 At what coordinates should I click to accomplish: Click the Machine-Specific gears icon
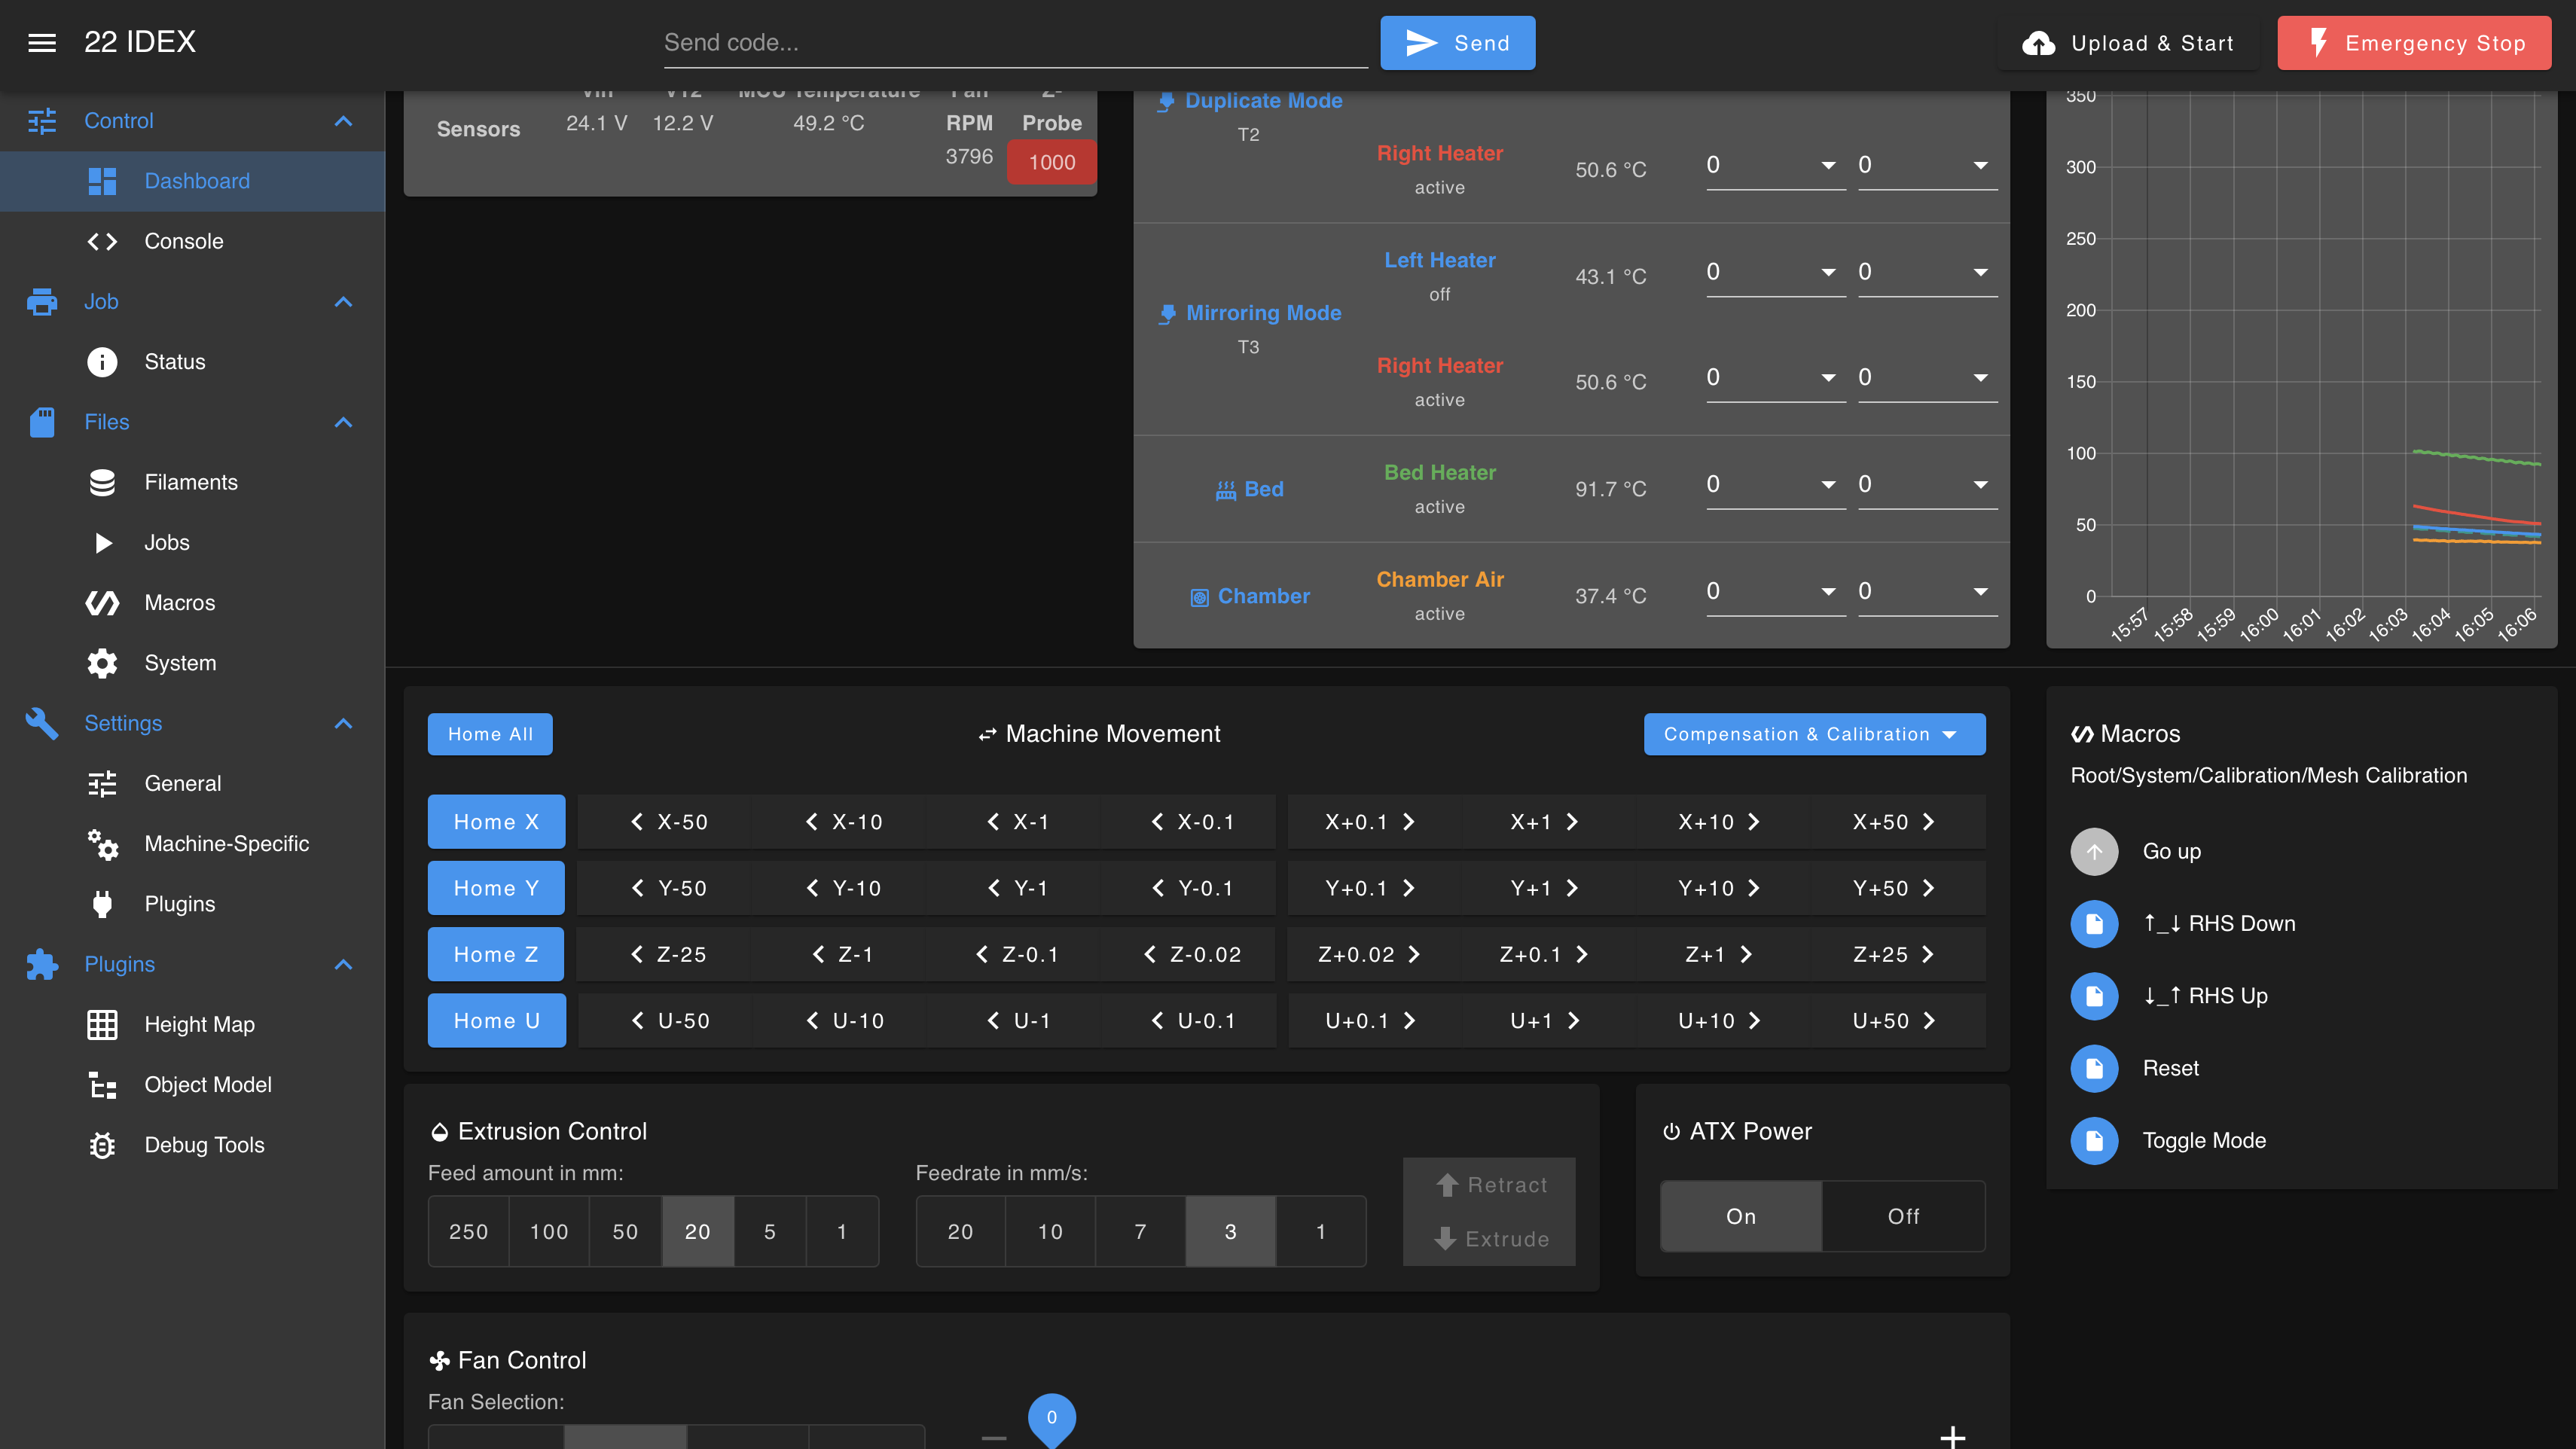pyautogui.click(x=102, y=844)
